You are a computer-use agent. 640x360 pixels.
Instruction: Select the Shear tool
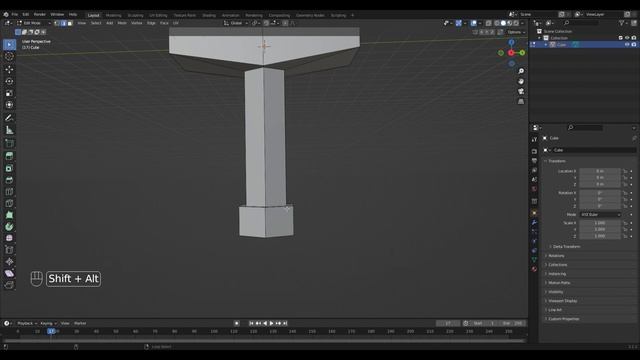9,273
